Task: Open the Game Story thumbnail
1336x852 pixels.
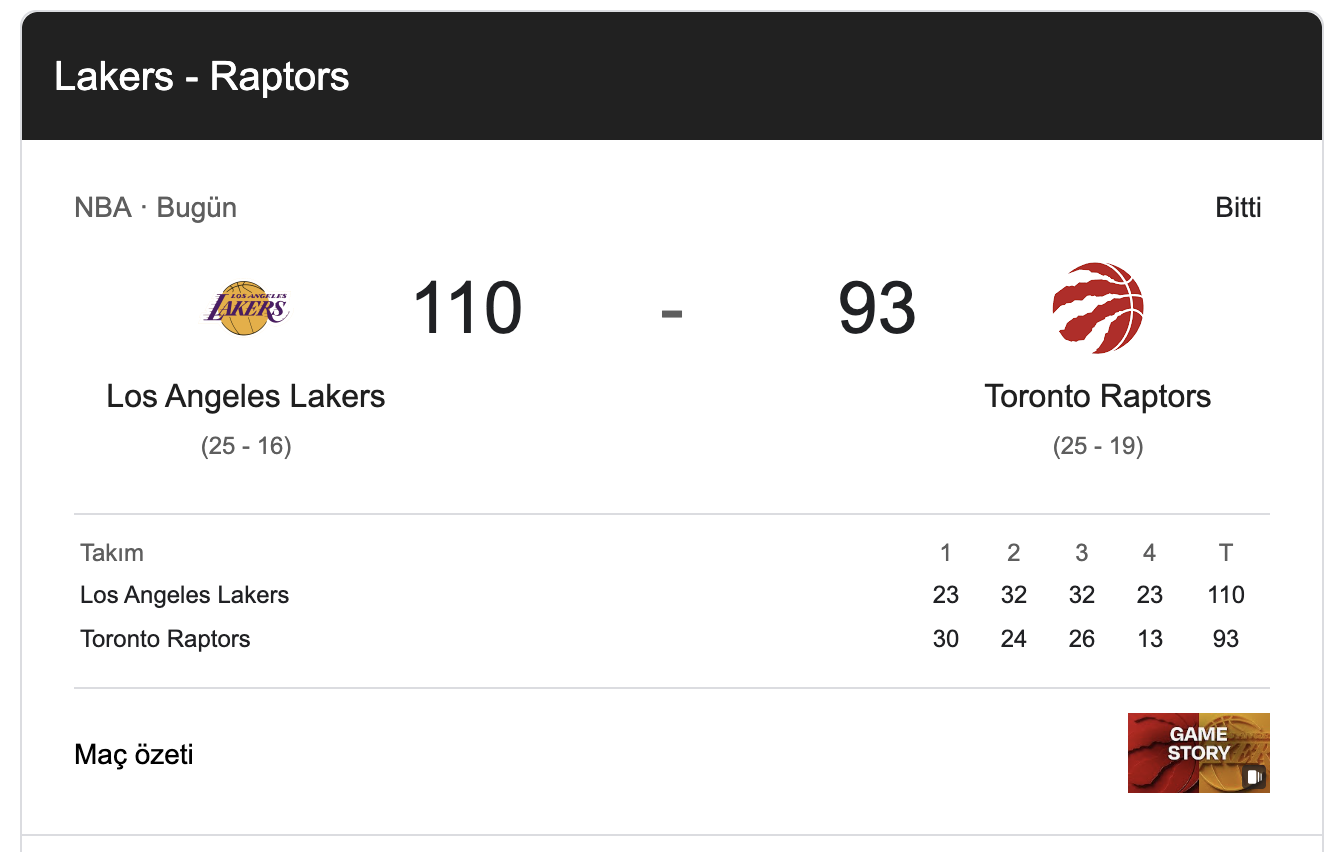Action: 1198,753
